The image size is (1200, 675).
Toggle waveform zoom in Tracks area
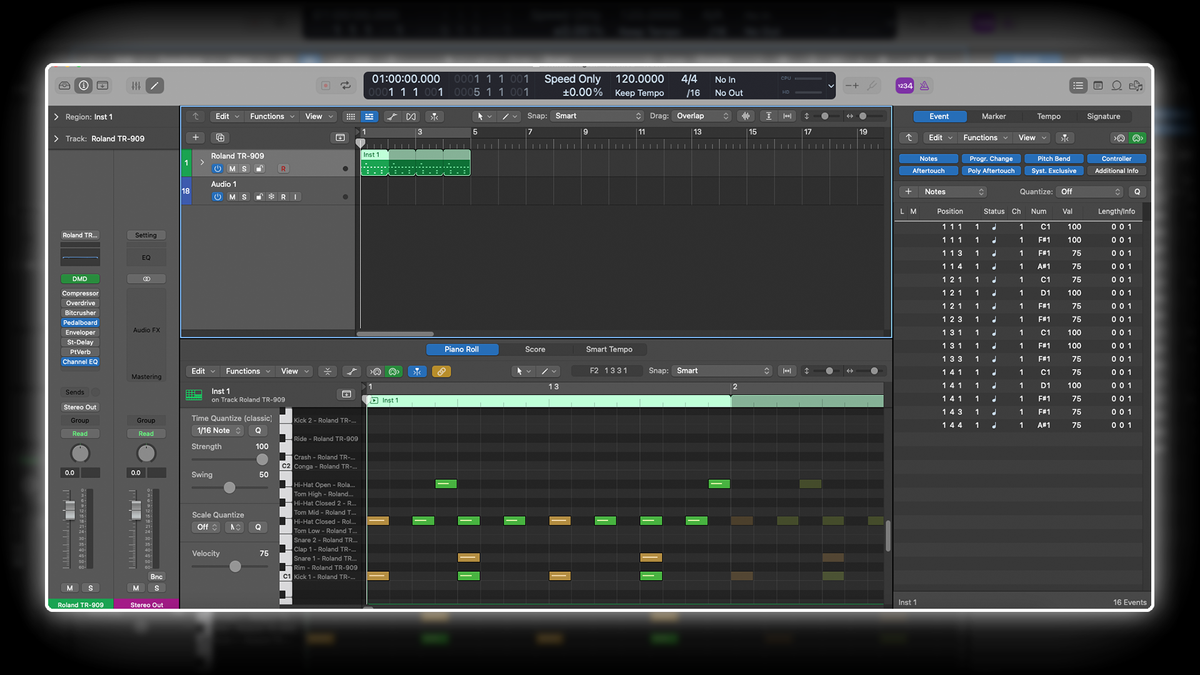tap(746, 117)
